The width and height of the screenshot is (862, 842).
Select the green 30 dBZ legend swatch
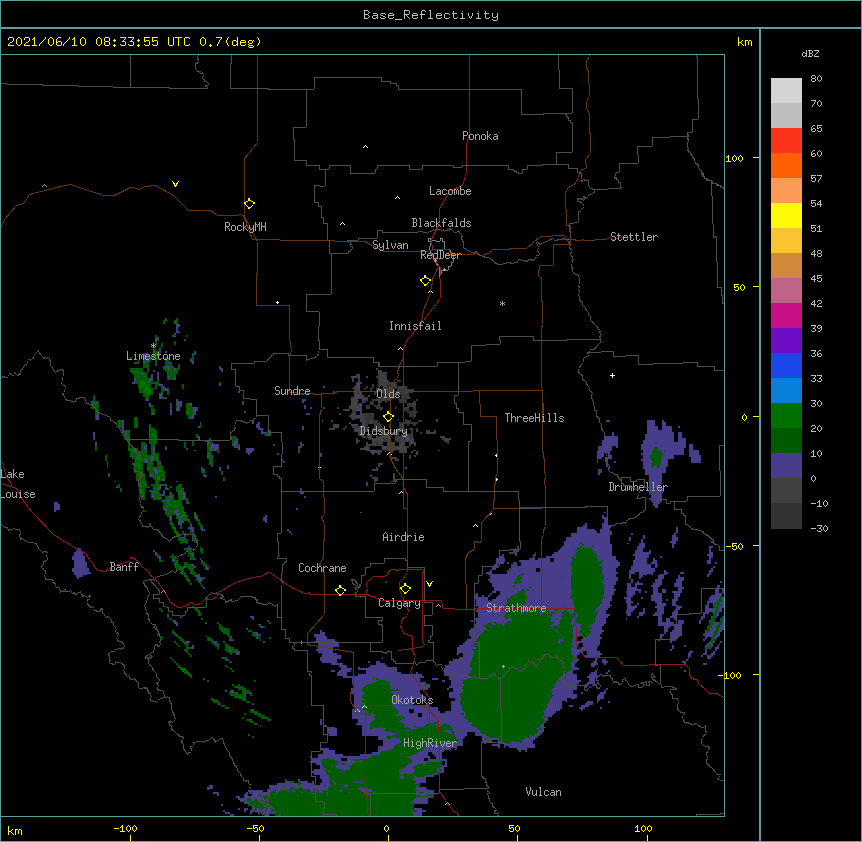pos(786,416)
